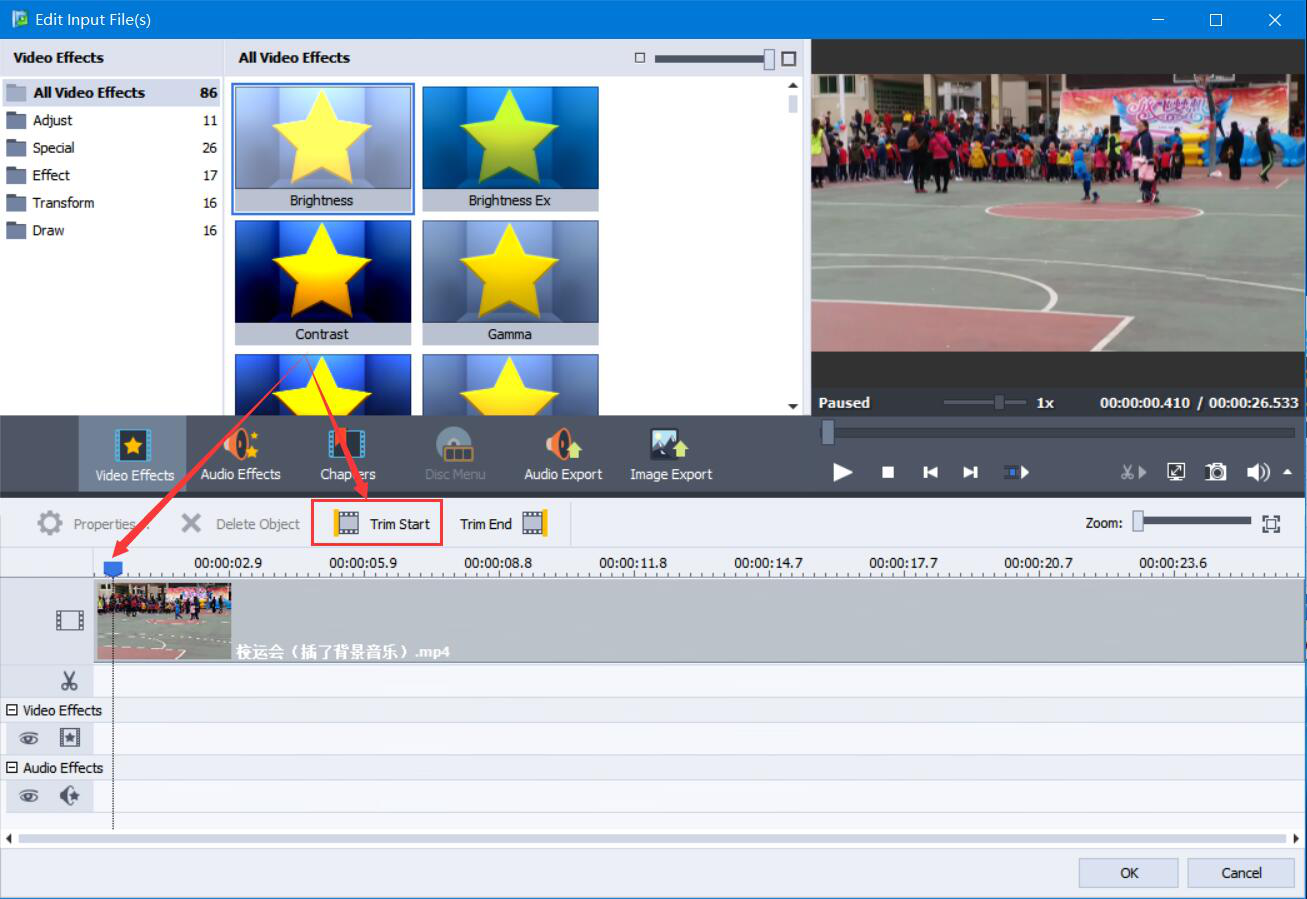This screenshot has height=899, width=1307.
Task: Click the app icon in the title bar
Action: tap(18, 19)
